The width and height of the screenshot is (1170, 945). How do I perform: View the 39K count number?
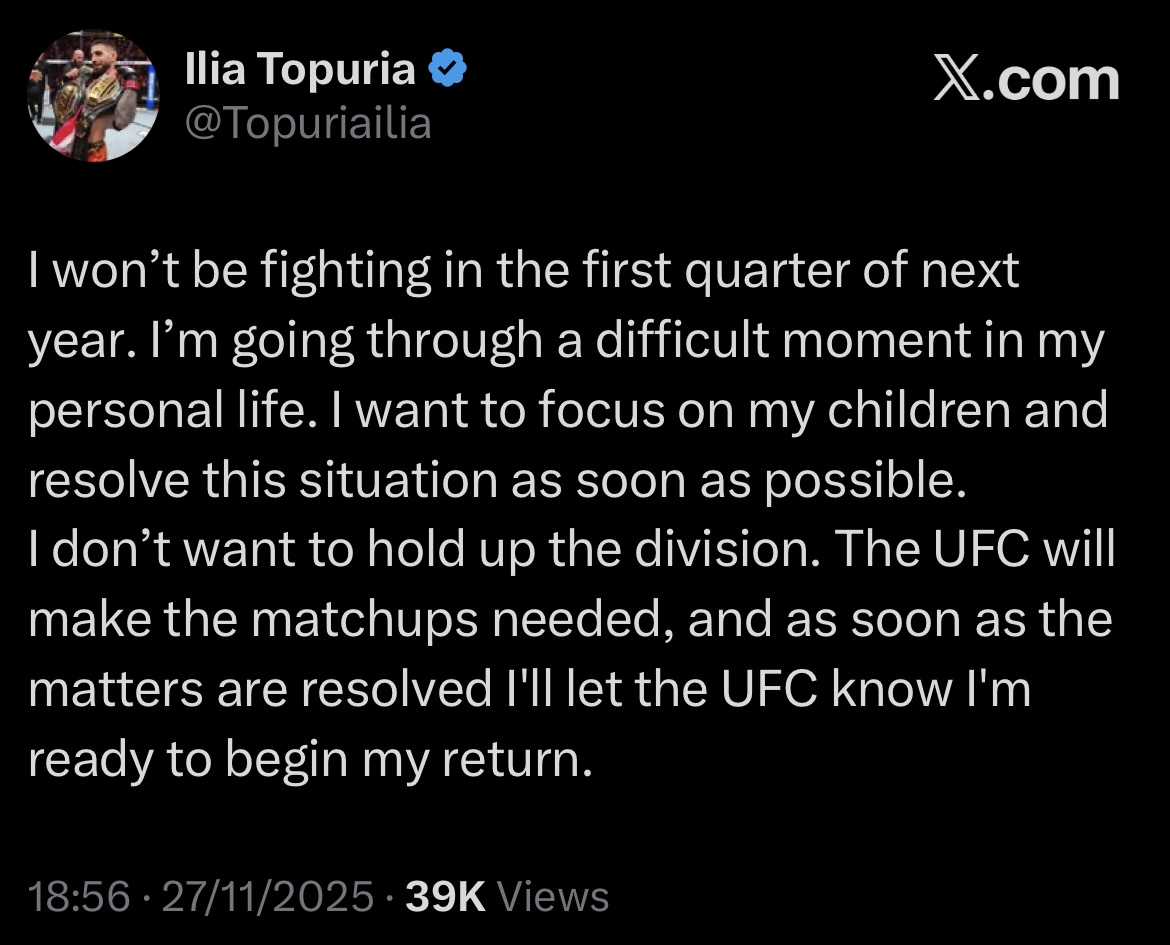point(445,896)
